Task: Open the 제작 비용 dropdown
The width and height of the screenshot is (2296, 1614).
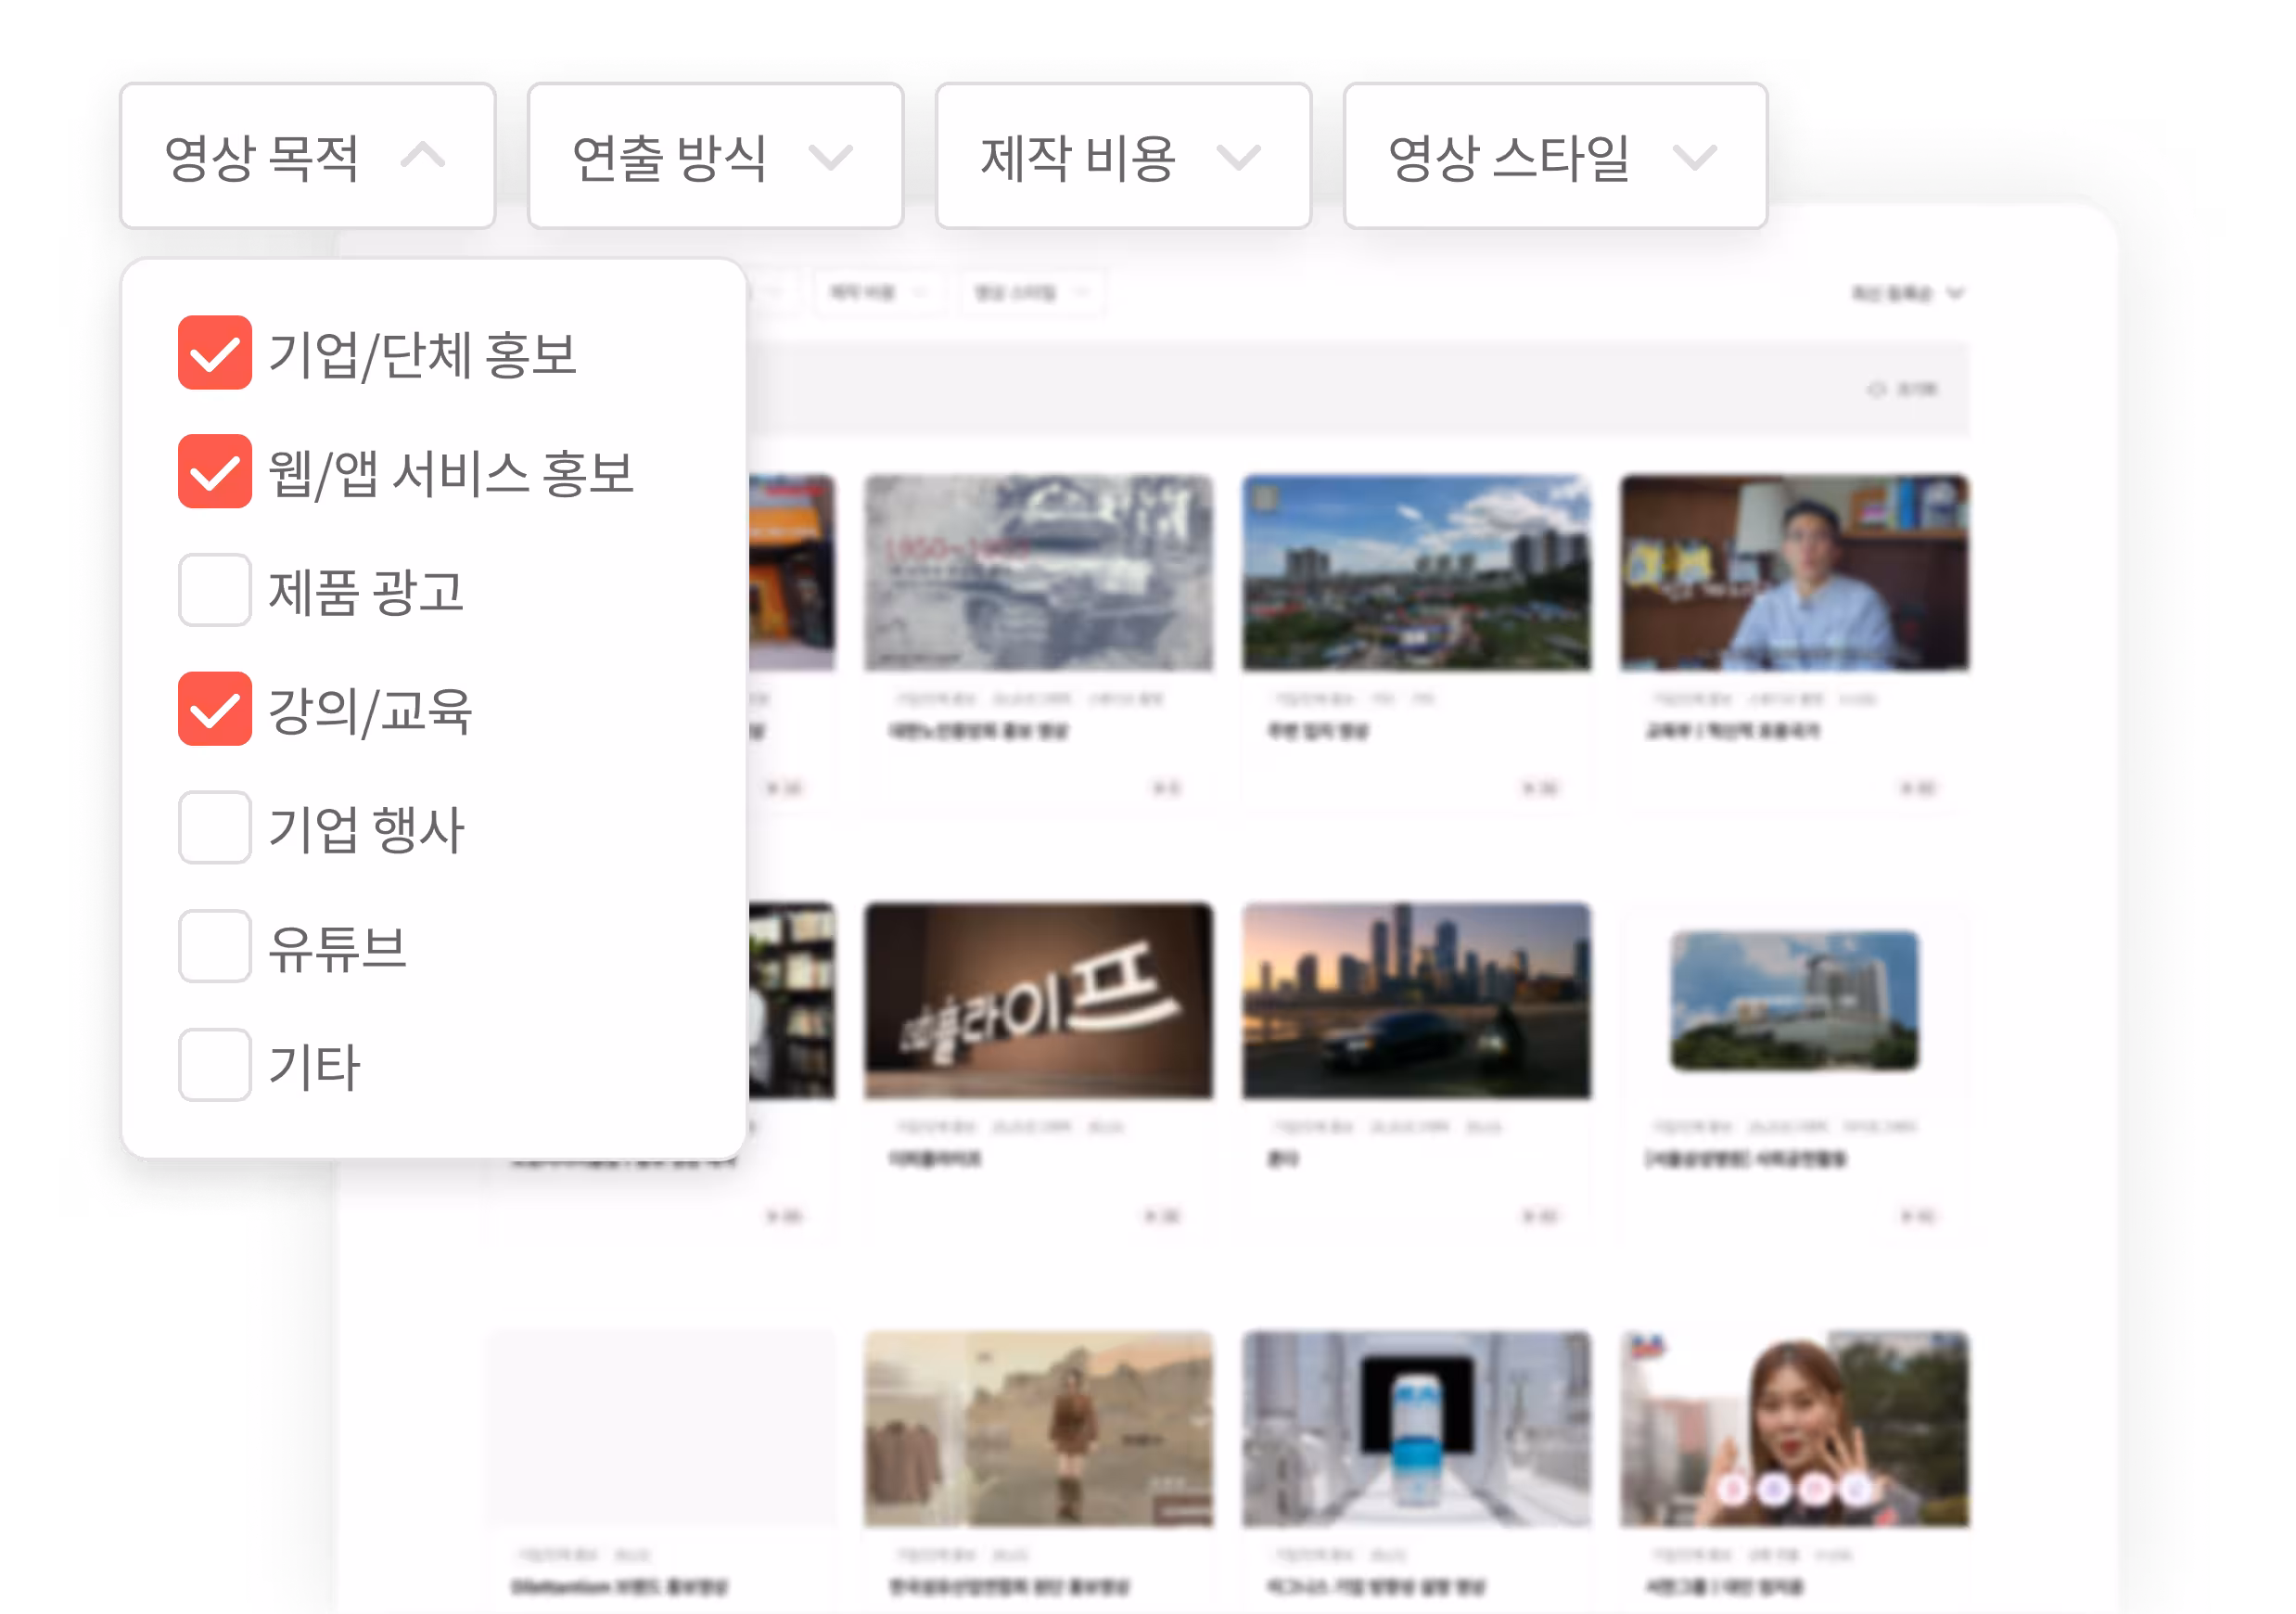Action: click(x=1122, y=156)
